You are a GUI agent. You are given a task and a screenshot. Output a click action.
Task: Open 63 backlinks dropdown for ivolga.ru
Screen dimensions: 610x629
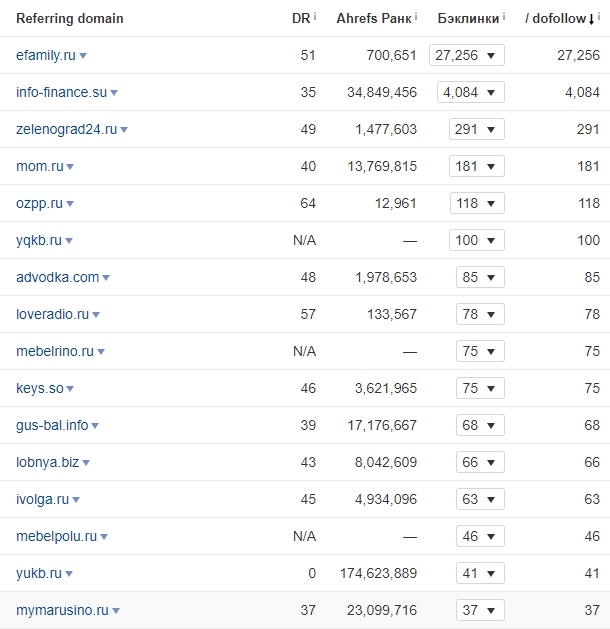(480, 499)
